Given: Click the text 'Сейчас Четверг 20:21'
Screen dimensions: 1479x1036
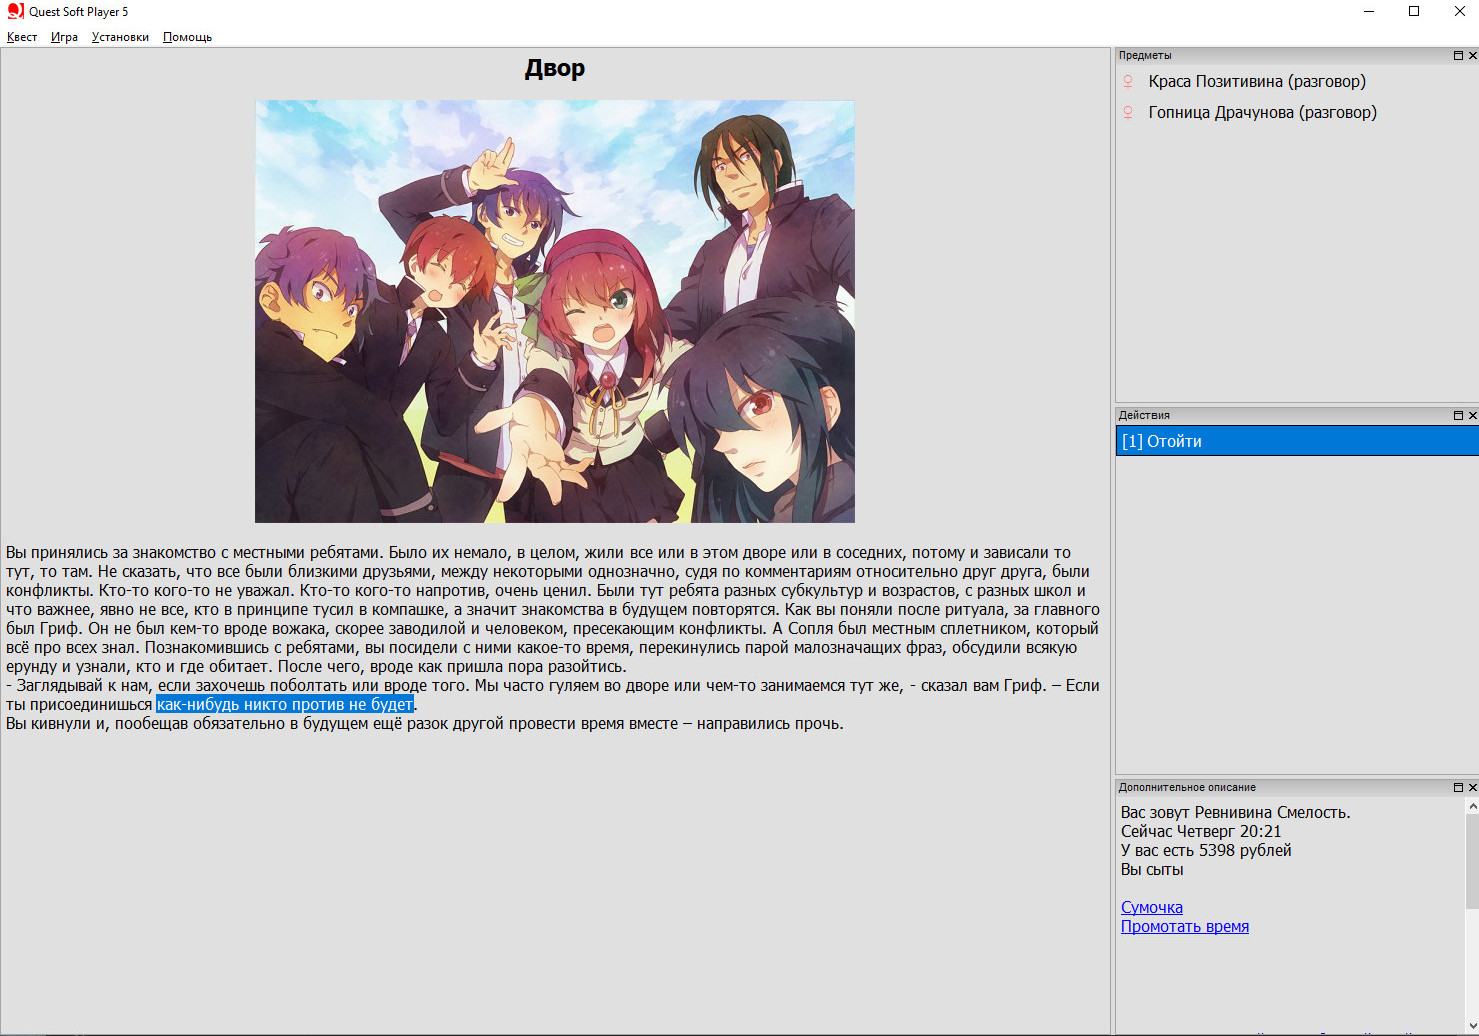Looking at the screenshot, I should (x=1201, y=832).
